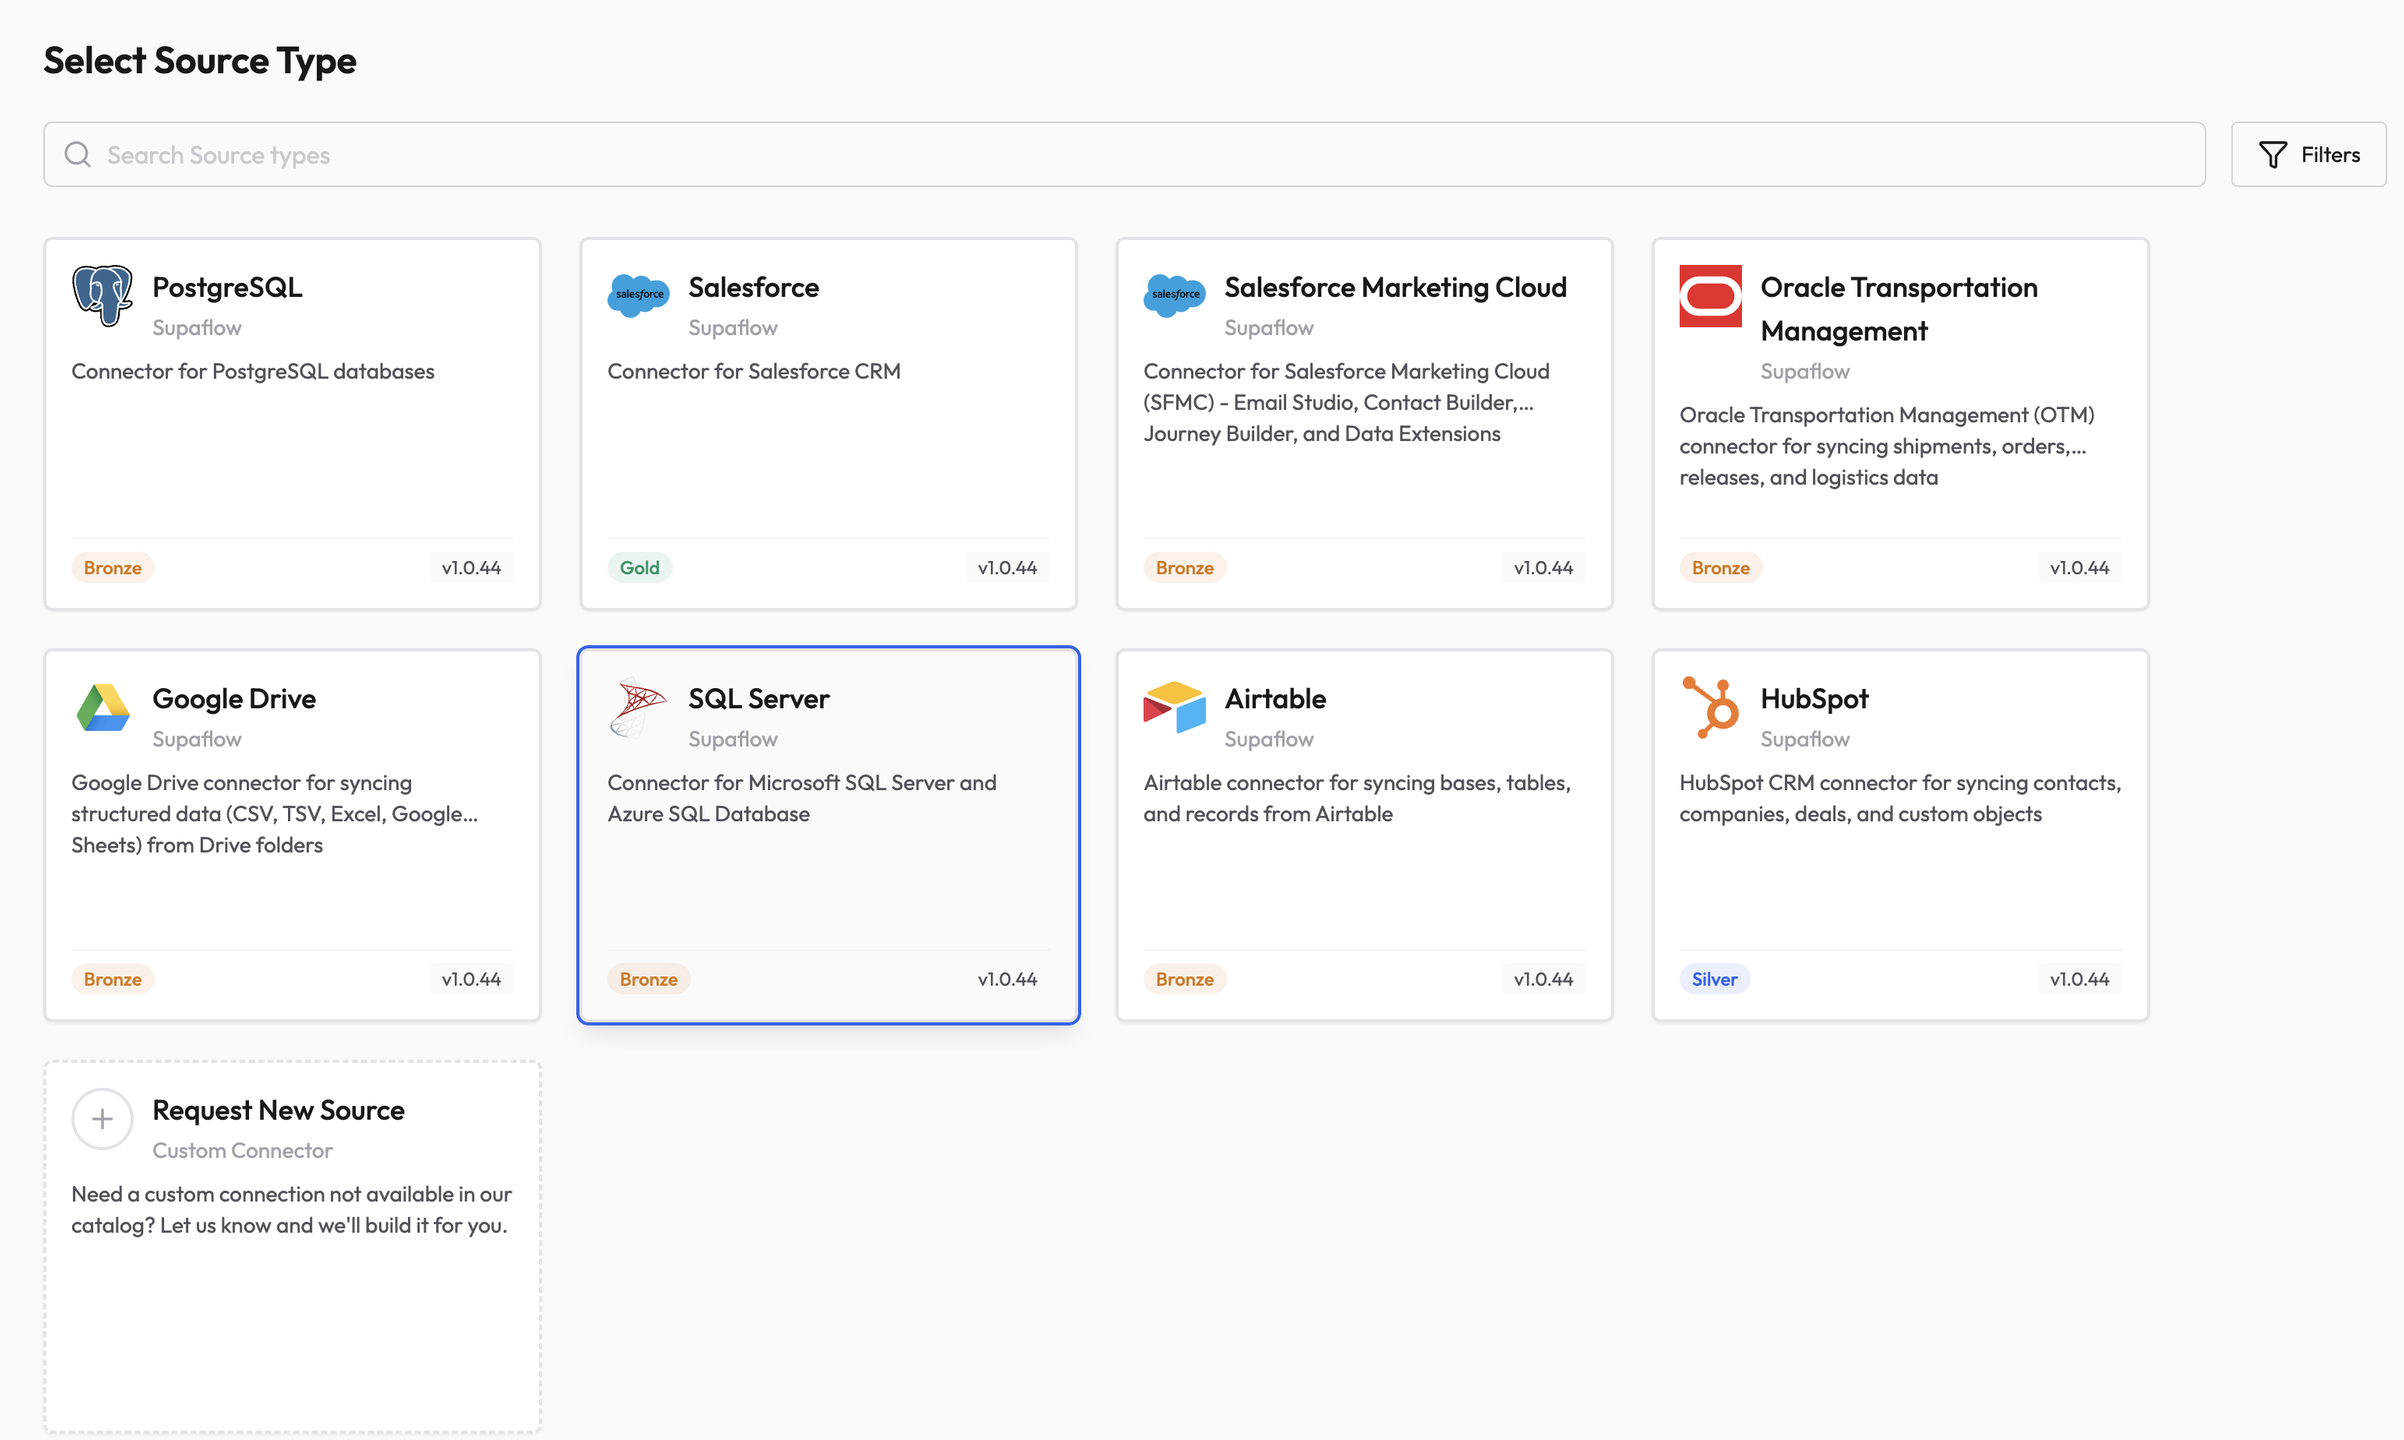Open the Filters button
The width and height of the screenshot is (2404, 1440).
coord(2308,154)
